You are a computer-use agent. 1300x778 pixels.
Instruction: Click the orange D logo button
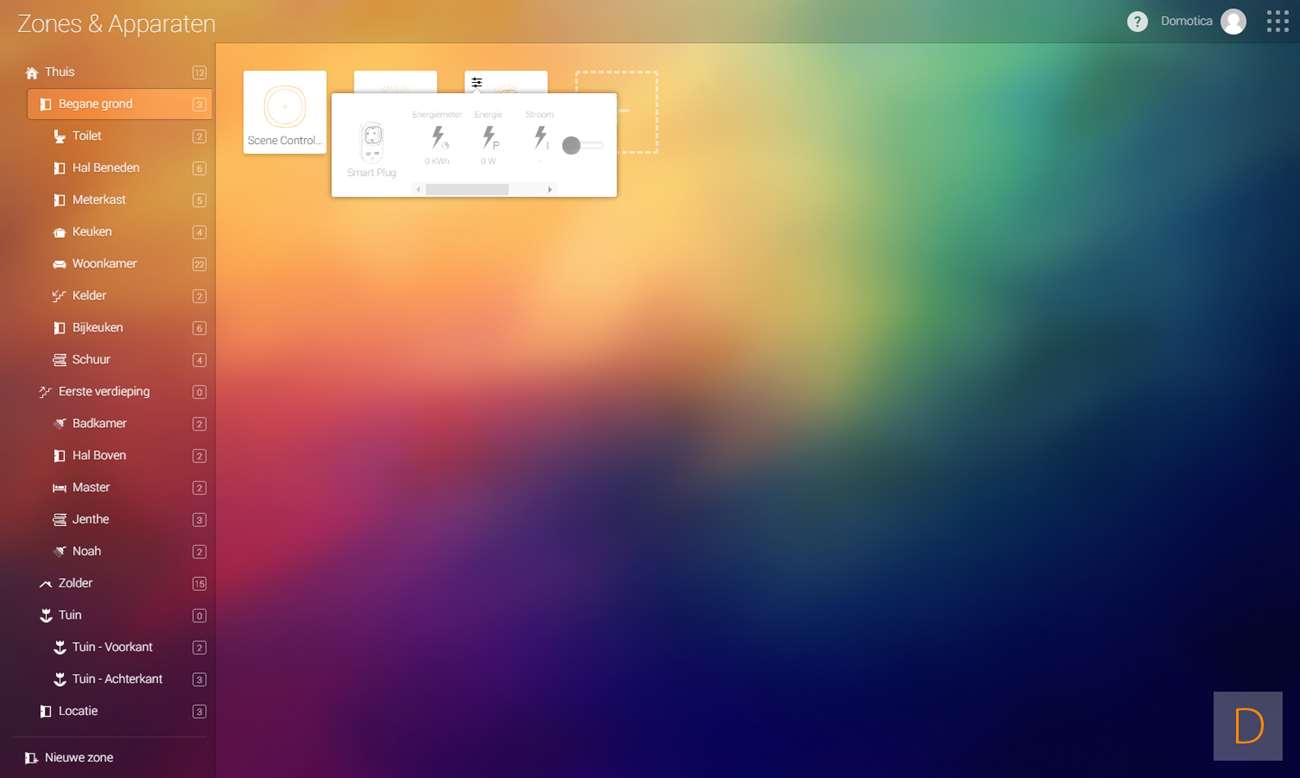(x=1248, y=726)
